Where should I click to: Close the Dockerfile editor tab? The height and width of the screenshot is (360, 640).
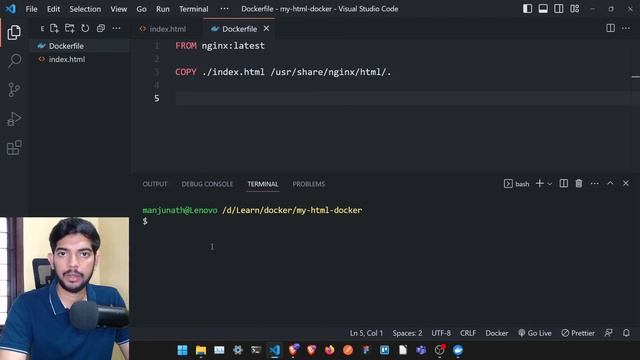coord(266,29)
